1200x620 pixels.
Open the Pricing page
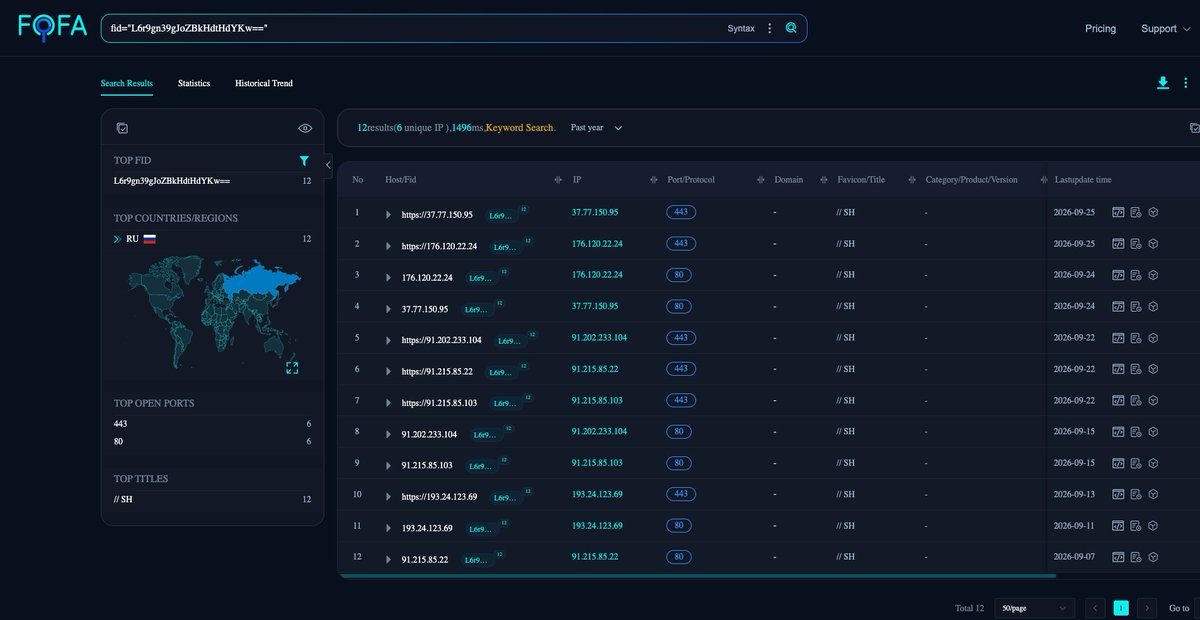coord(1100,29)
